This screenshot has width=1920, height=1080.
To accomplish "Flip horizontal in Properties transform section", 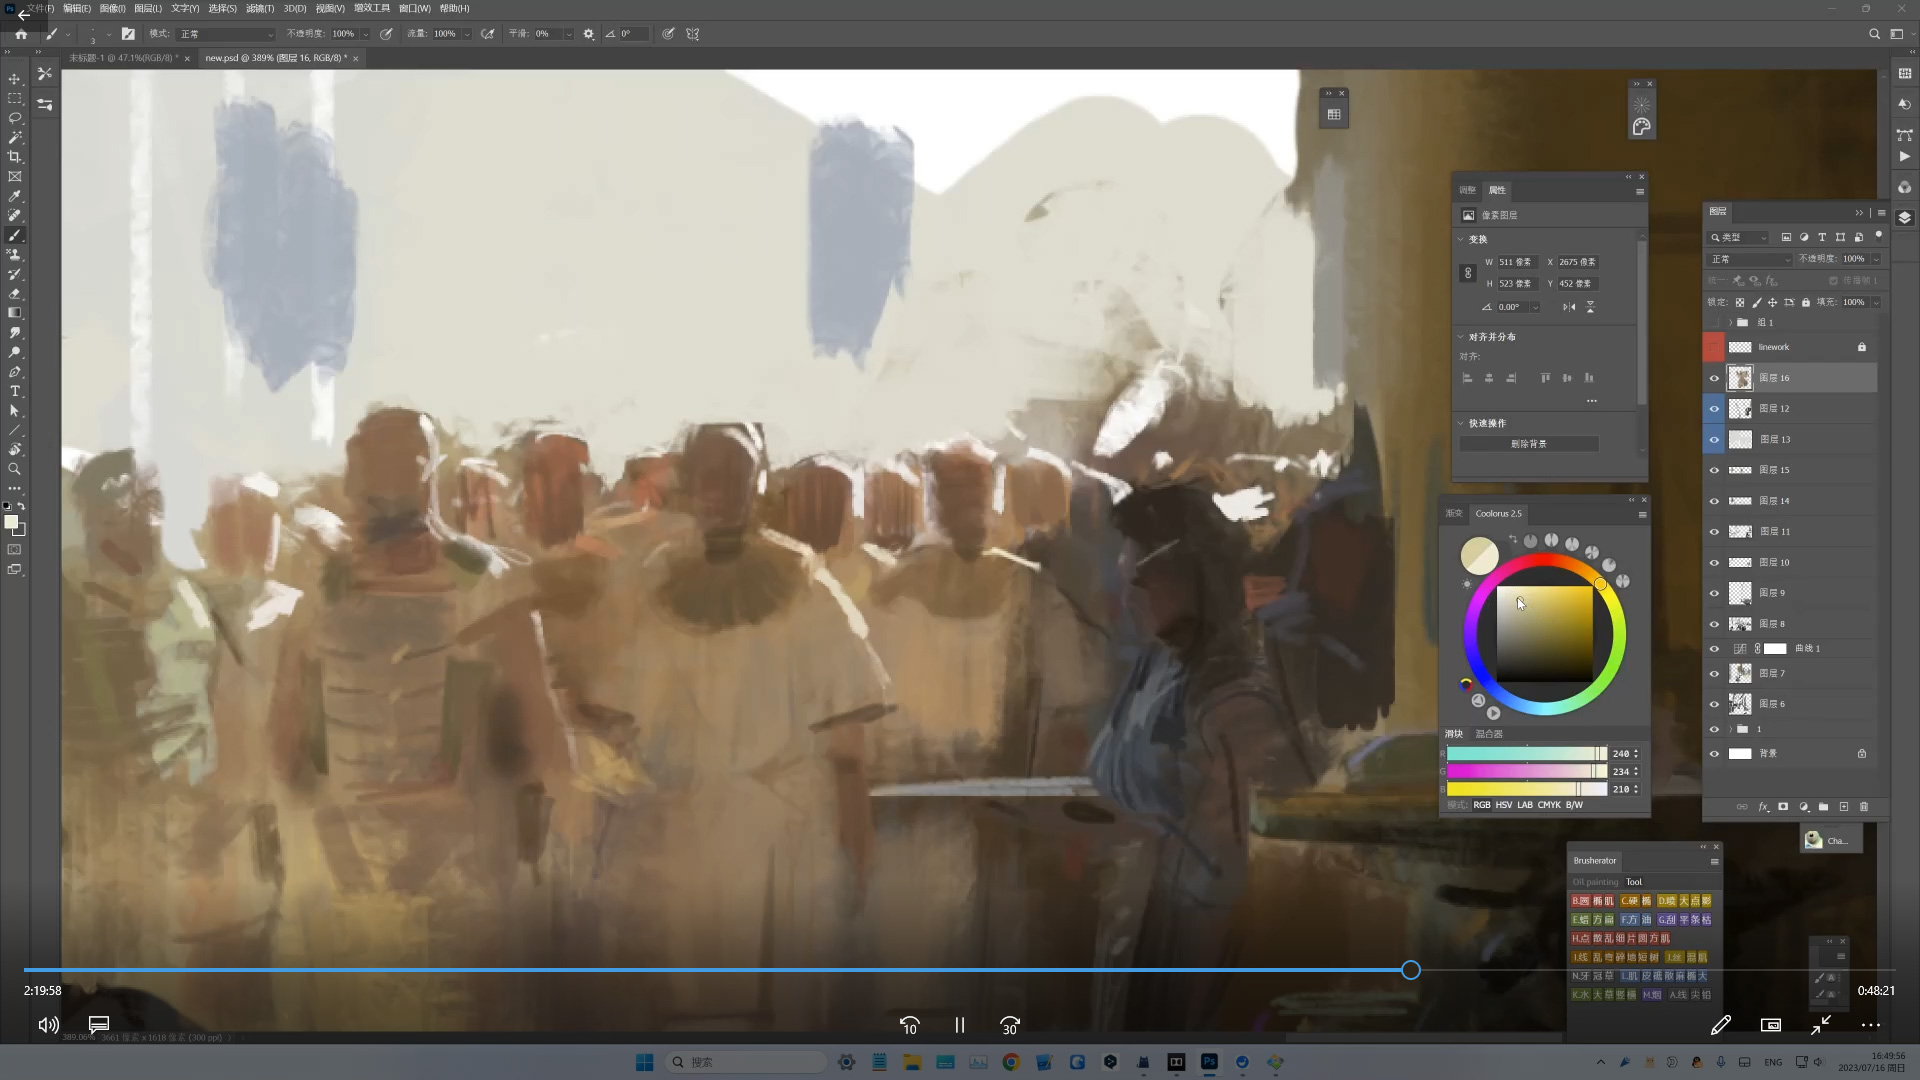I will point(1569,307).
